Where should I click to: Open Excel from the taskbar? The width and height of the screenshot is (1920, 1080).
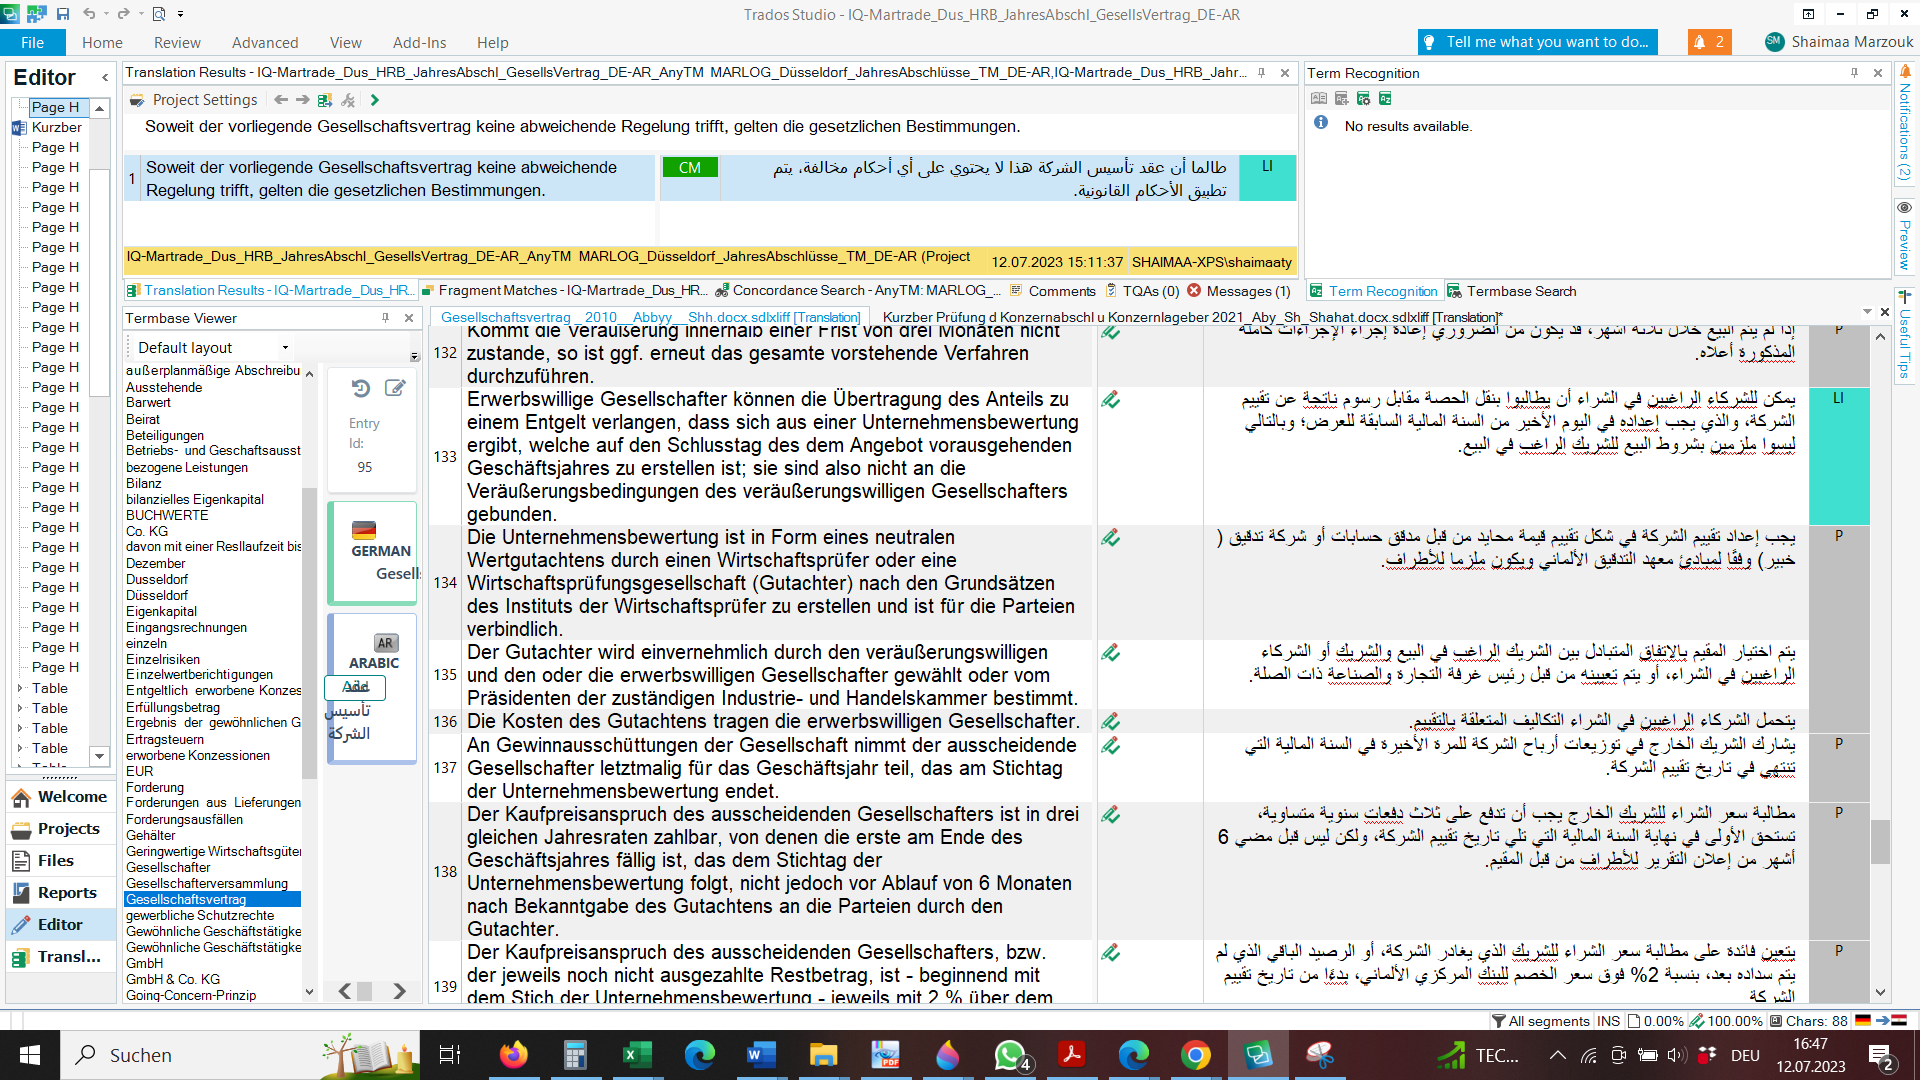(637, 1055)
